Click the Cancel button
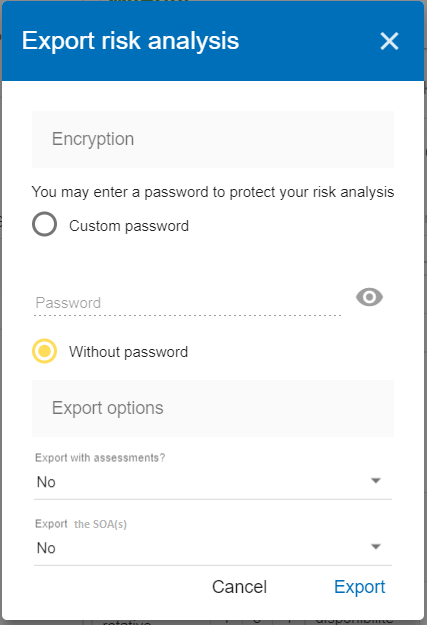 [x=239, y=587]
